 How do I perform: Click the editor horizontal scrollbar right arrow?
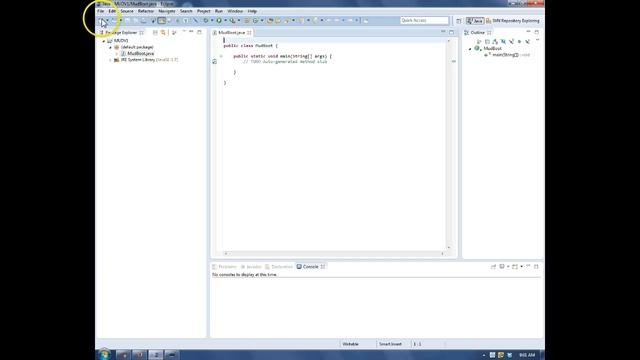[x=442, y=253]
